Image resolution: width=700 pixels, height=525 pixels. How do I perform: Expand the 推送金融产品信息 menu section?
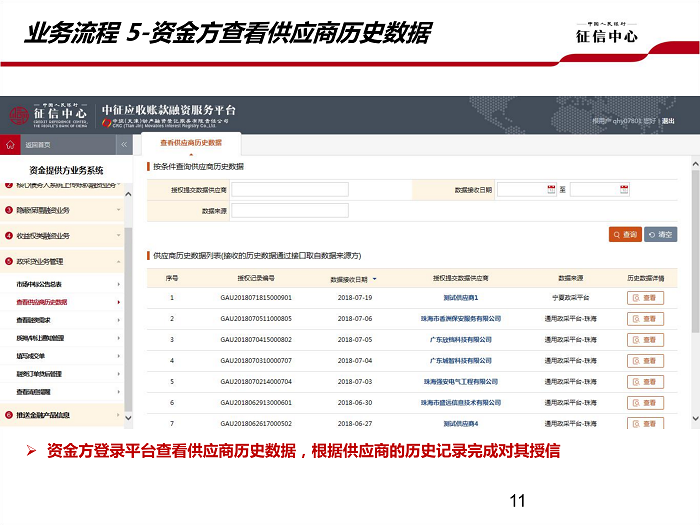[x=119, y=414]
